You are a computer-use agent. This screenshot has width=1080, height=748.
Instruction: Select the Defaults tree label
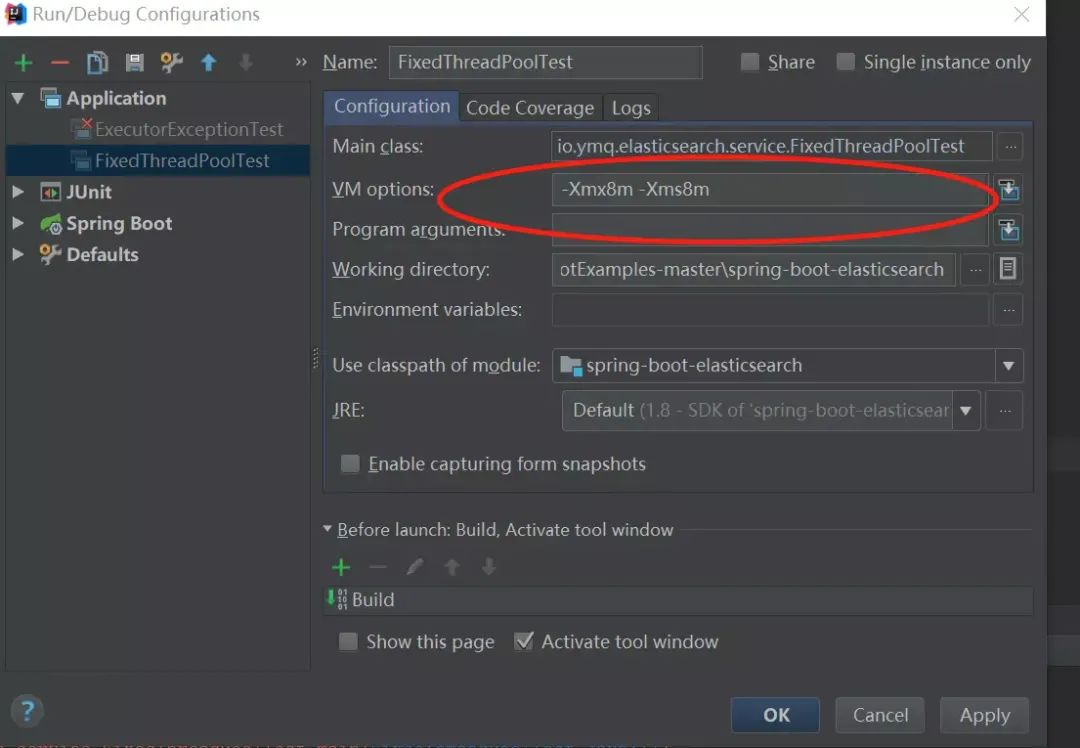pyautogui.click(x=103, y=255)
